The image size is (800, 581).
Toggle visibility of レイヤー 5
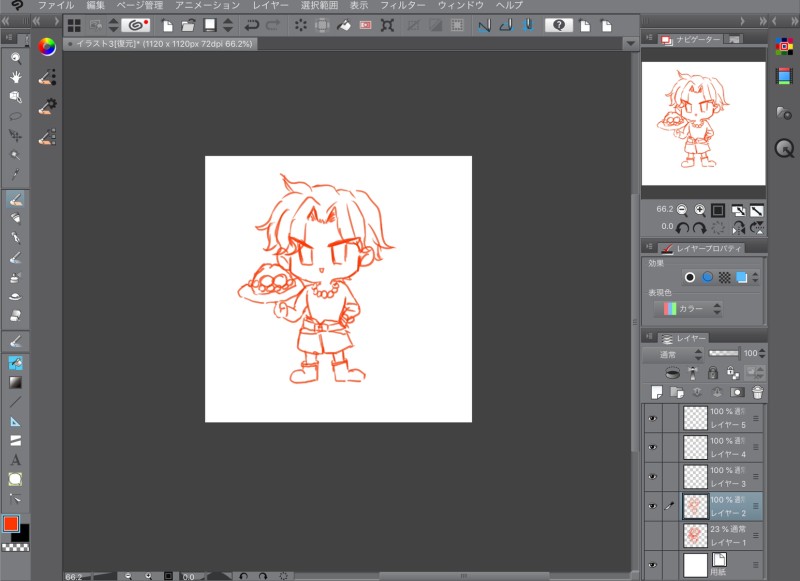653,418
